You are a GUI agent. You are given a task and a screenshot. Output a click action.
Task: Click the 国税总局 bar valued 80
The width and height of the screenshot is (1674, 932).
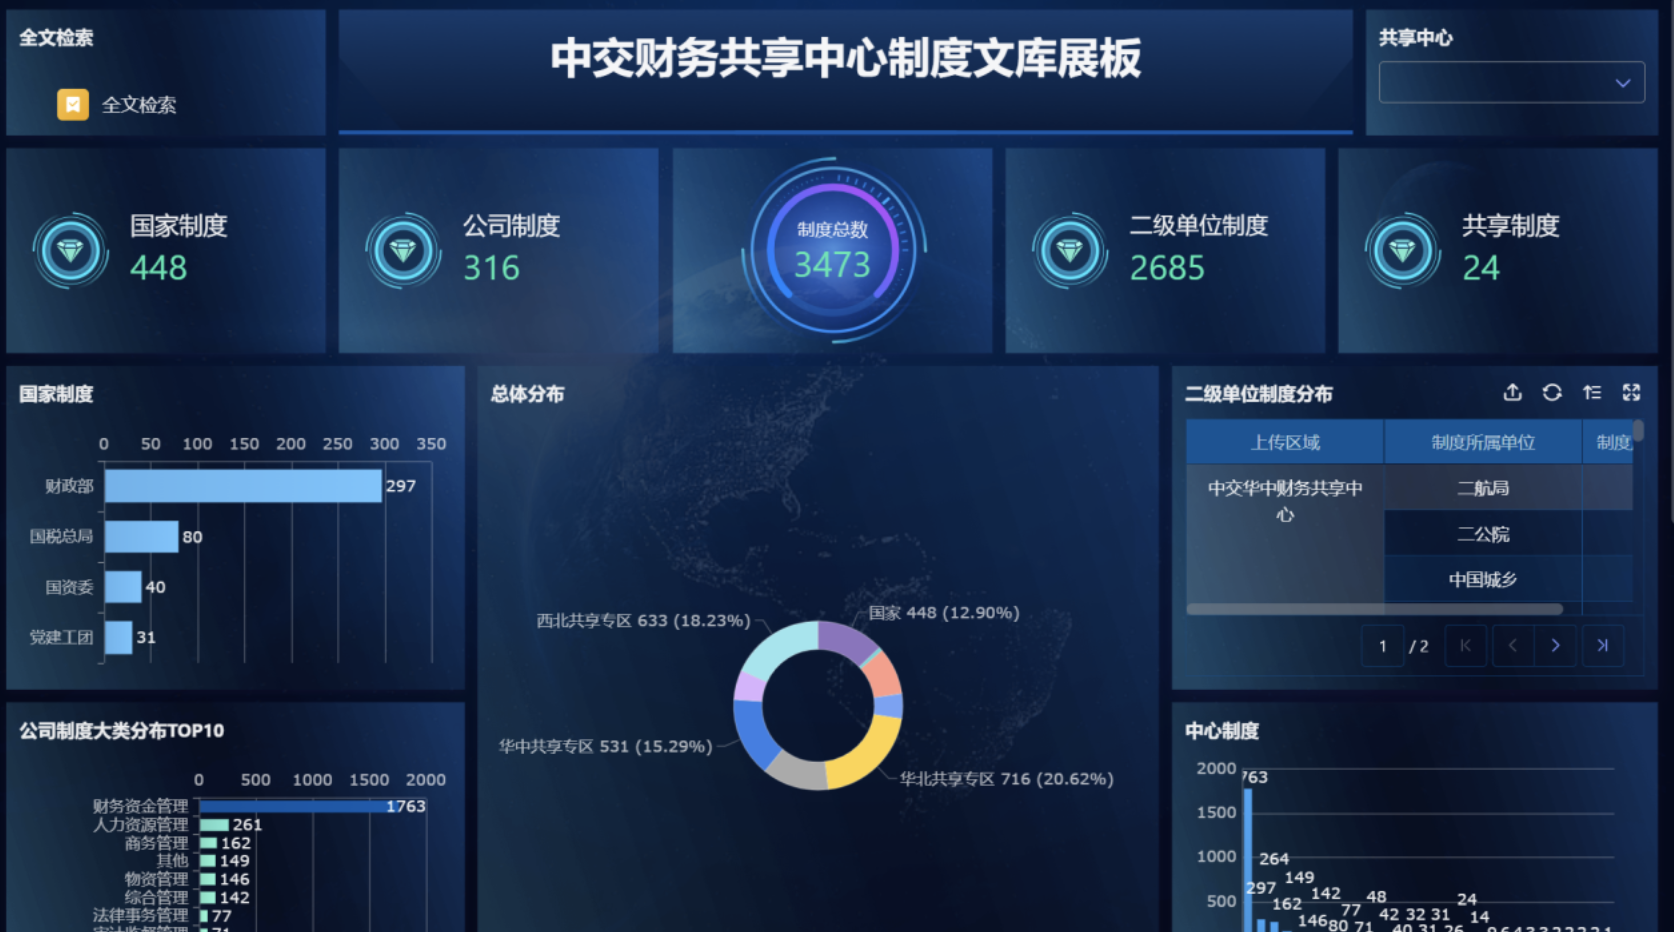tap(142, 537)
